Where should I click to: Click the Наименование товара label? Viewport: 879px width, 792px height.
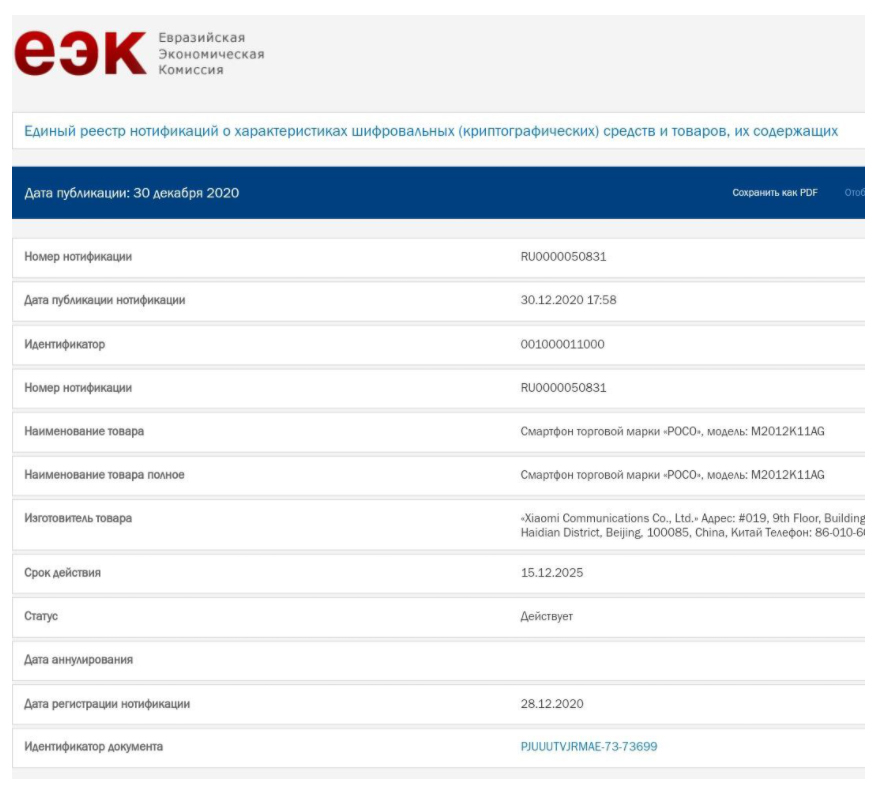pyautogui.click(x=84, y=431)
